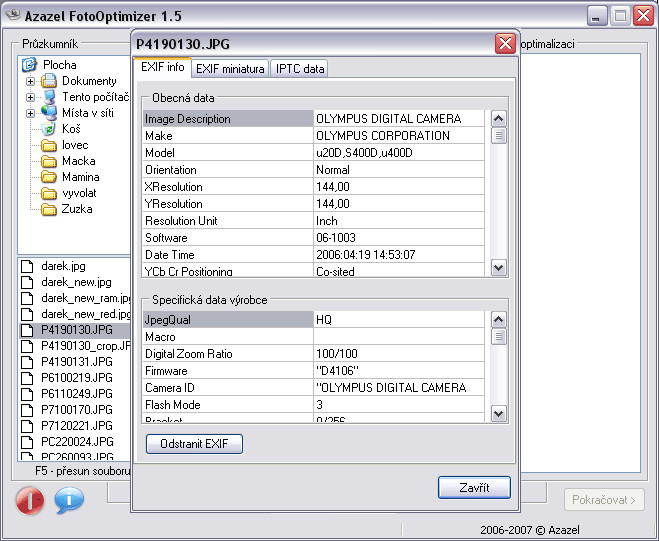Click file icon next to darek.jpg
Screen dimensions: 659x541
pyautogui.click(x=27, y=266)
